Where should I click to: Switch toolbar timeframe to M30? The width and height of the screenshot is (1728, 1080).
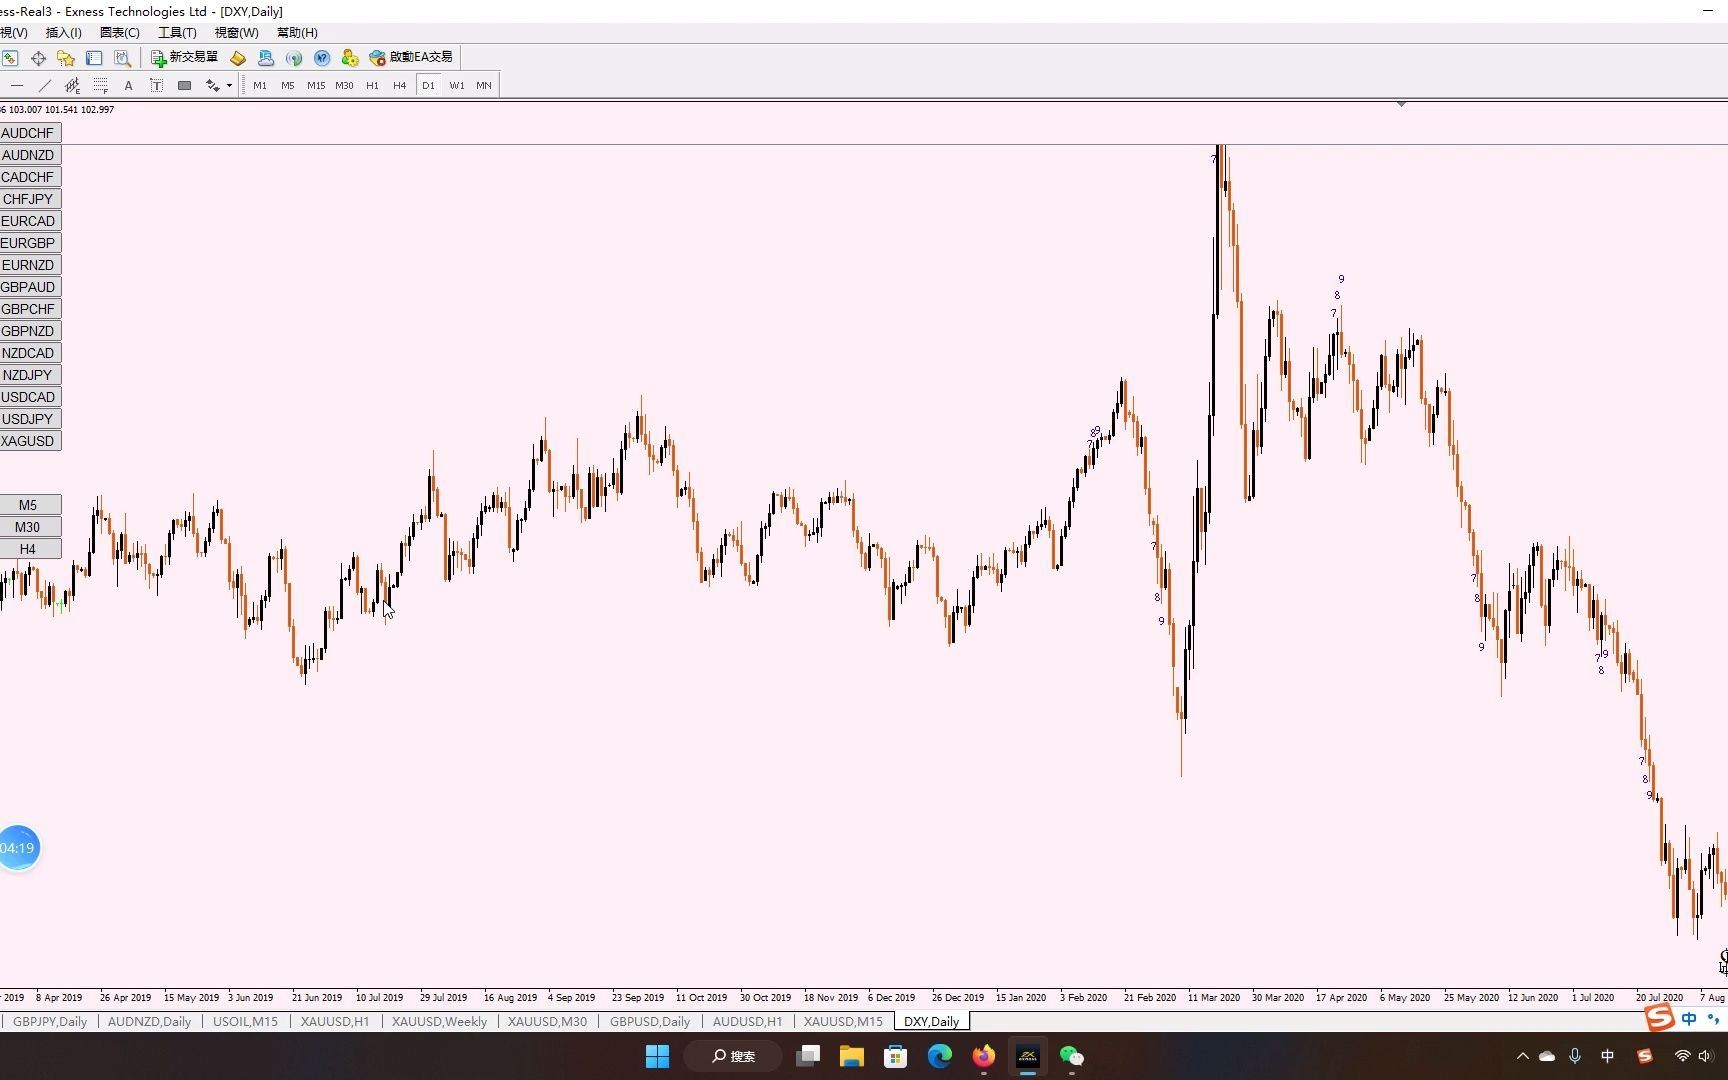(x=344, y=86)
